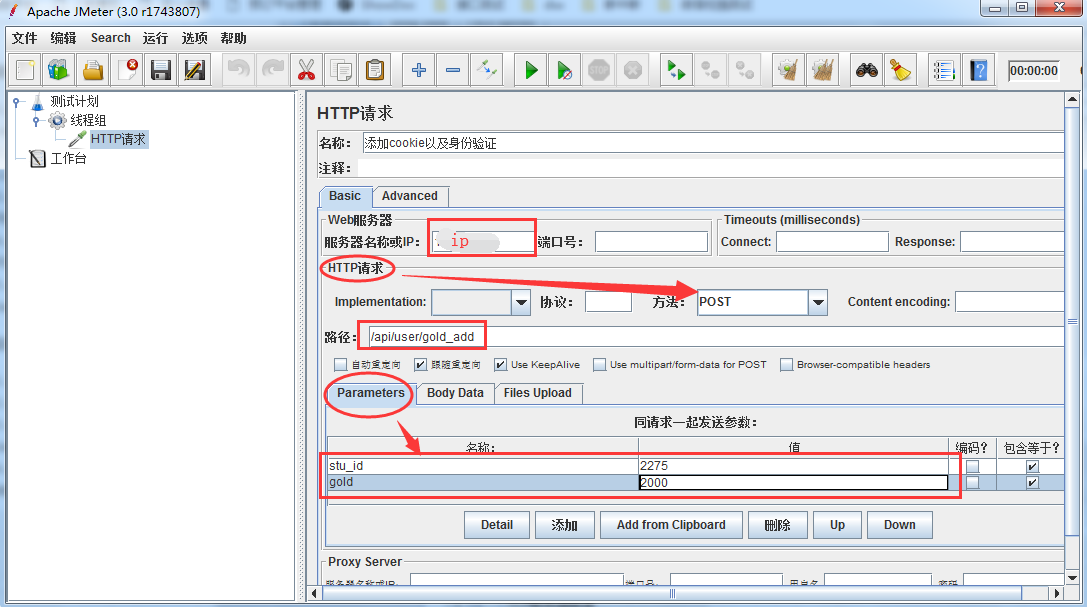1087x607 pixels.
Task: Click the 删除 button
Action: coord(778,525)
